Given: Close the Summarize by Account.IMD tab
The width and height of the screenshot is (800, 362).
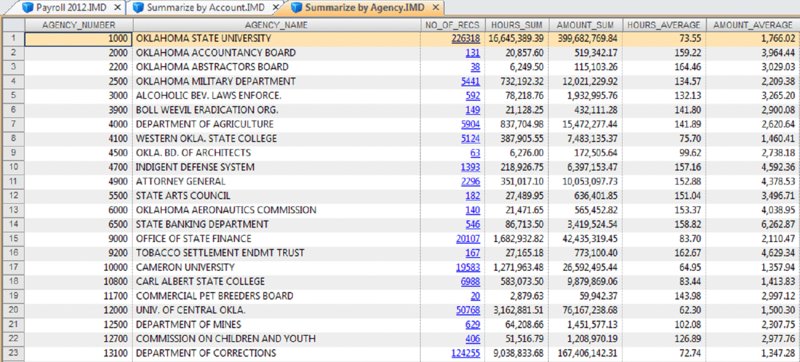Looking at the screenshot, I should tap(277, 8).
